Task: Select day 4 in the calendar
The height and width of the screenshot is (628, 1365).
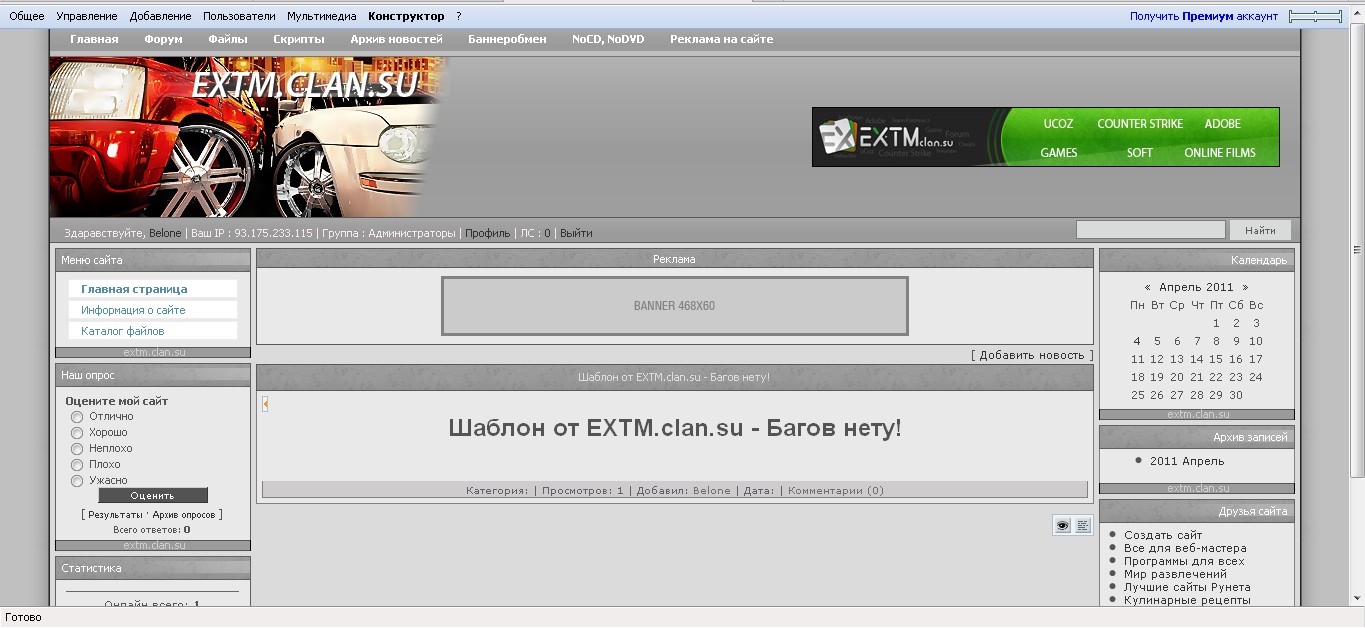Action: pyautogui.click(x=1137, y=341)
